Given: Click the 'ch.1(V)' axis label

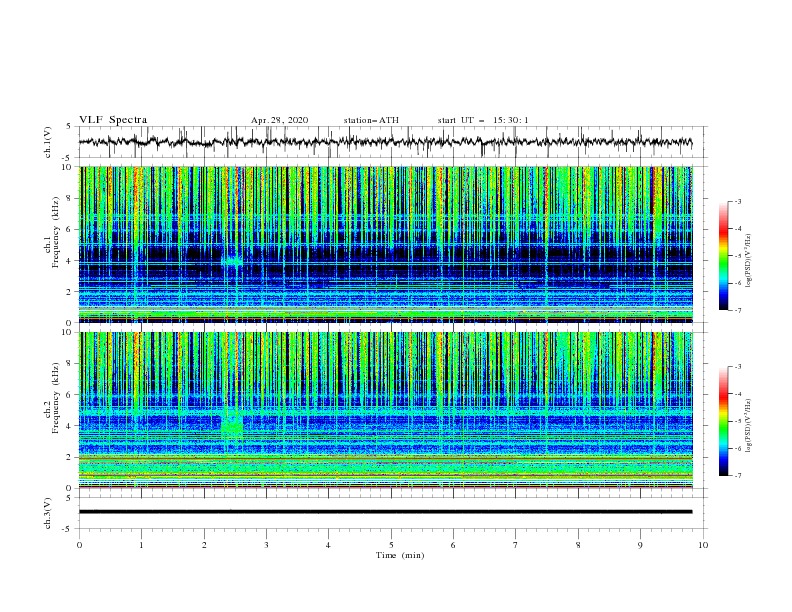Looking at the screenshot, I should point(48,142).
